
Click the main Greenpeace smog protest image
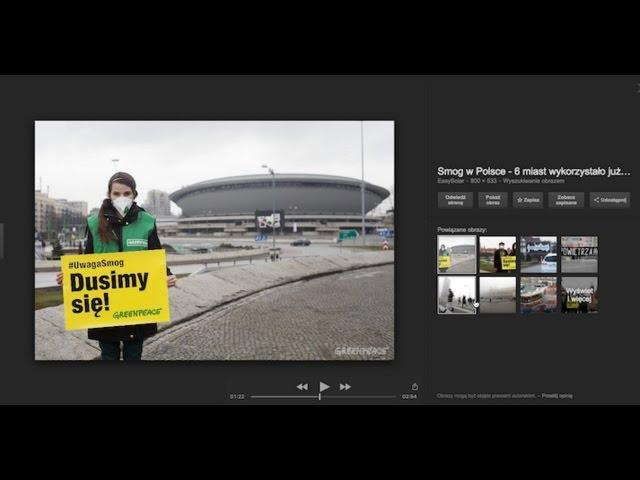click(214, 240)
